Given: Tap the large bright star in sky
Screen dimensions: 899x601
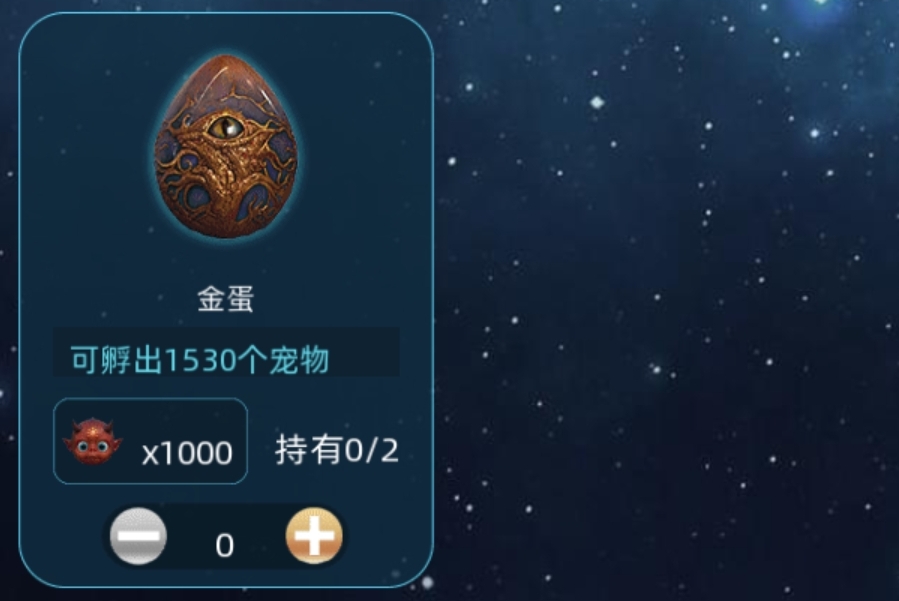Looking at the screenshot, I should click(597, 103).
